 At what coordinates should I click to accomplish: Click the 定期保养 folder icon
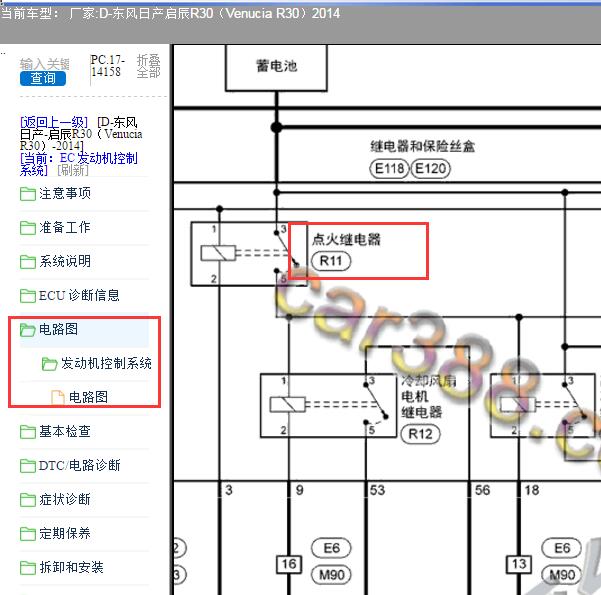point(28,534)
